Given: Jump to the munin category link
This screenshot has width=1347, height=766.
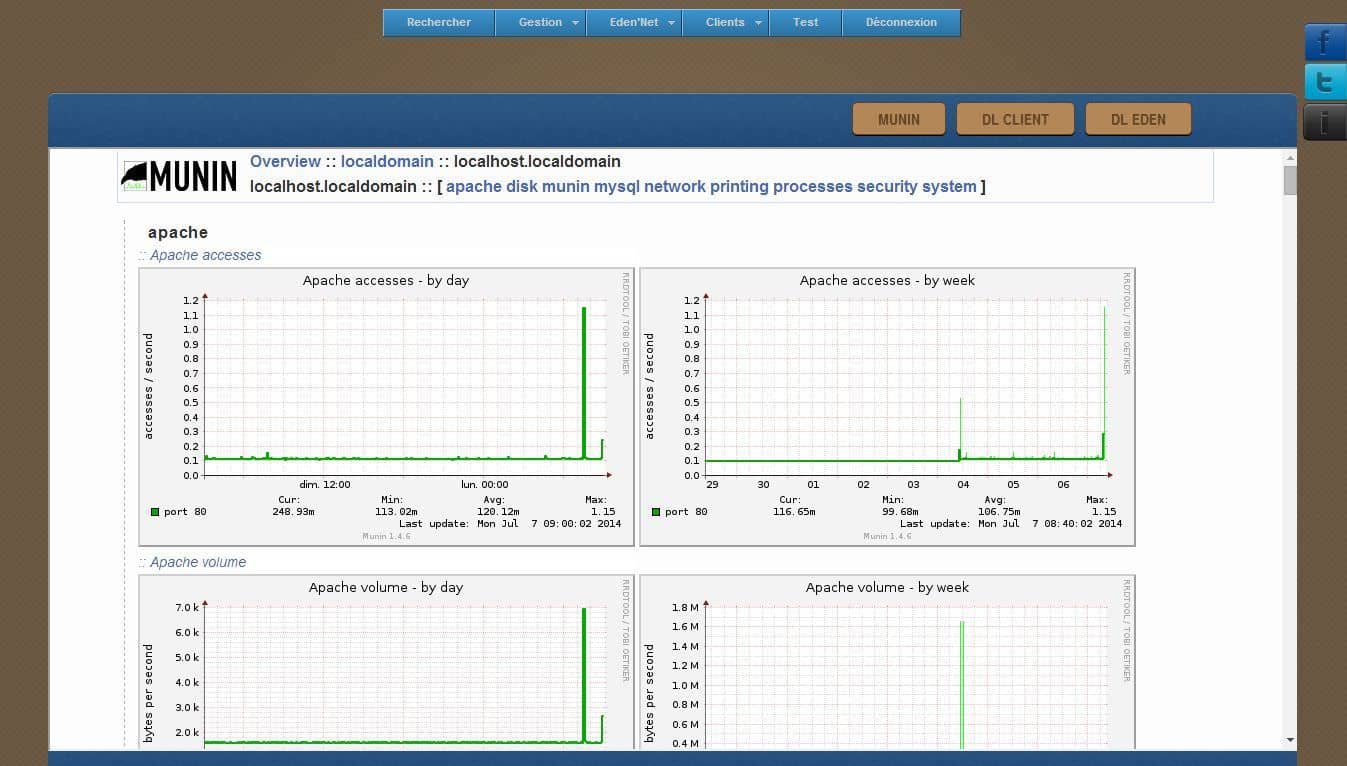Looking at the screenshot, I should tap(566, 186).
